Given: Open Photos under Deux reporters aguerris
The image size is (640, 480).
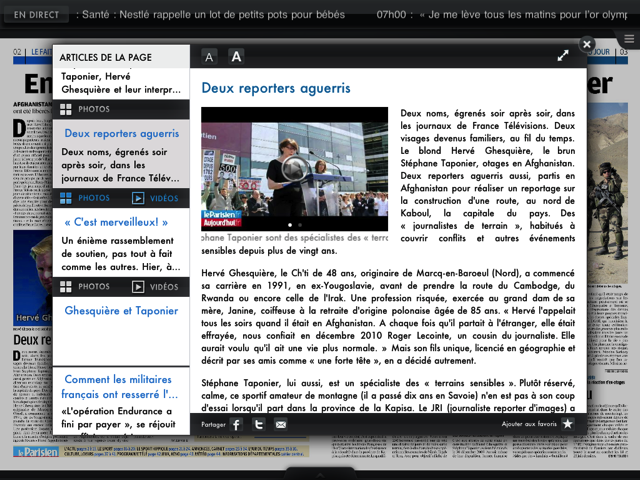Looking at the screenshot, I should [x=85, y=198].
